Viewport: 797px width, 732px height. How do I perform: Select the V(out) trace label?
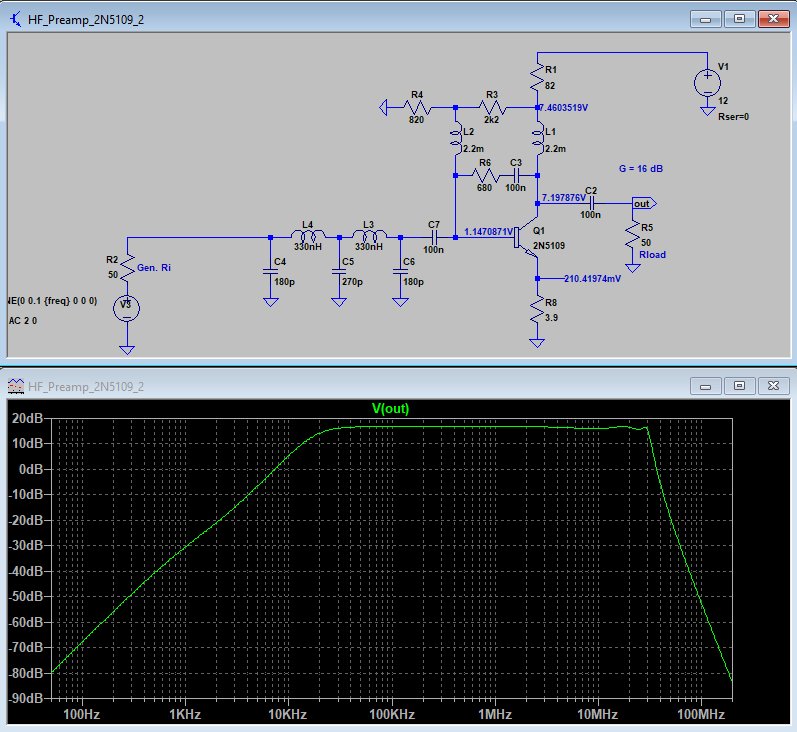(x=390, y=408)
